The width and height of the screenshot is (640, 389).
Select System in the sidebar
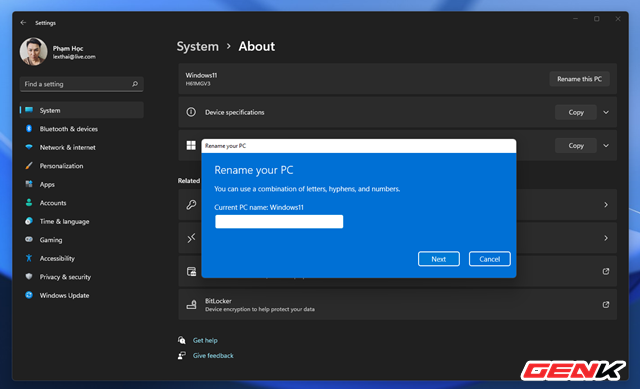pos(82,110)
